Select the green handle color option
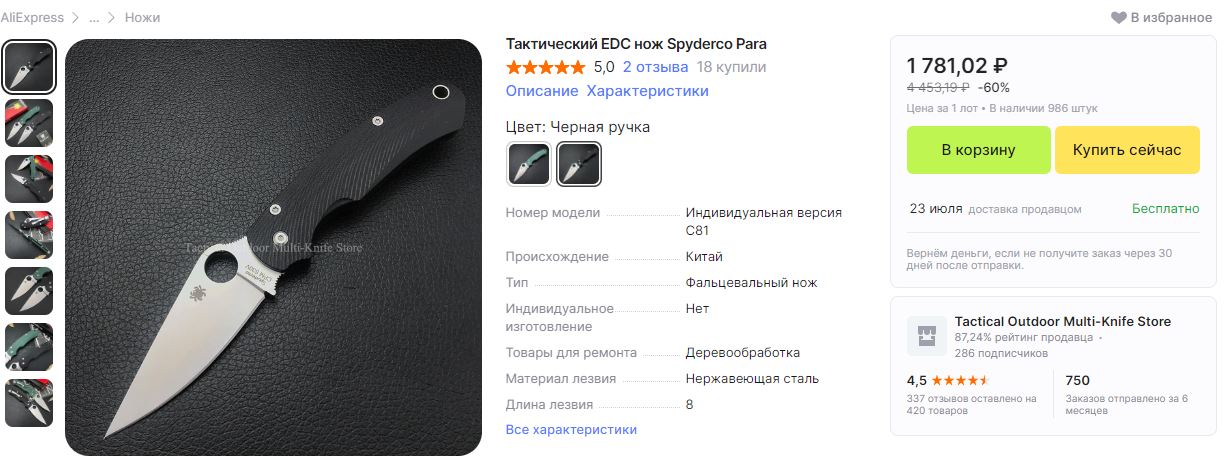Screen dimensions: 1224x460 point(528,164)
